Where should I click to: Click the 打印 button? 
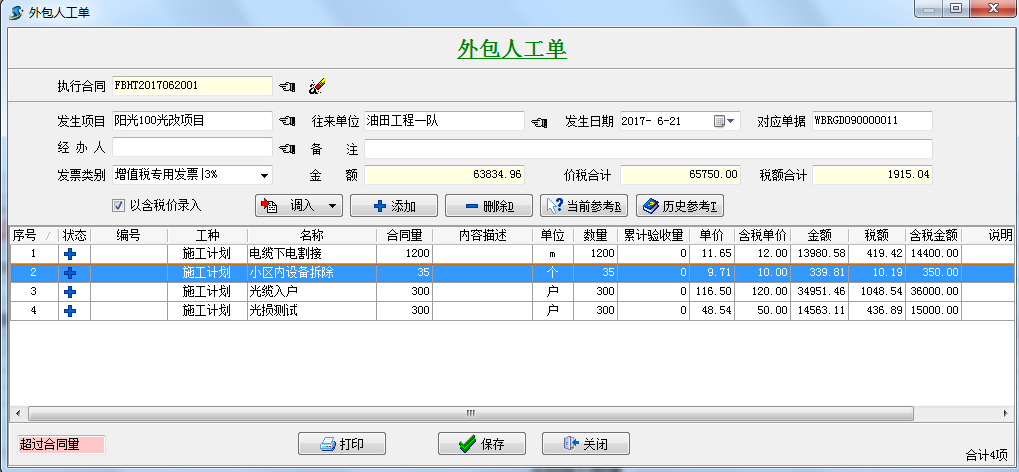click(x=341, y=444)
